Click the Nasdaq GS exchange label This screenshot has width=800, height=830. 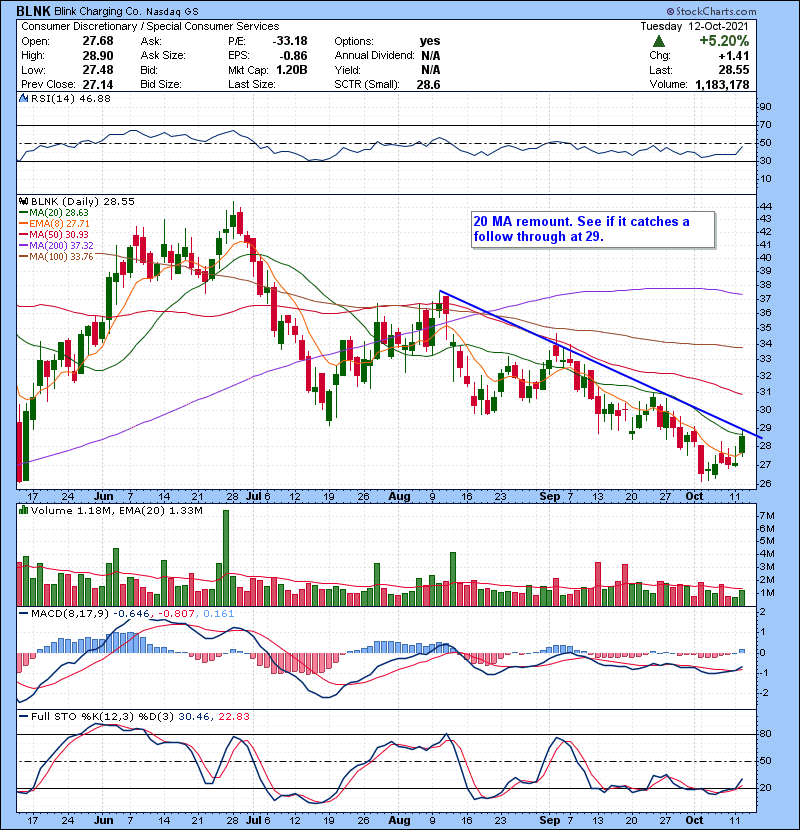coord(172,11)
